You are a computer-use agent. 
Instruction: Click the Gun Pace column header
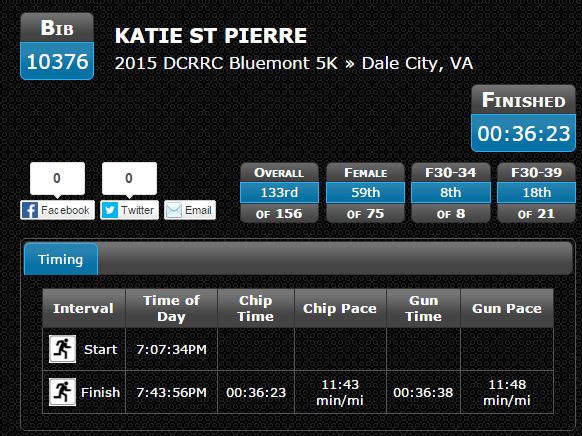pyautogui.click(x=507, y=308)
